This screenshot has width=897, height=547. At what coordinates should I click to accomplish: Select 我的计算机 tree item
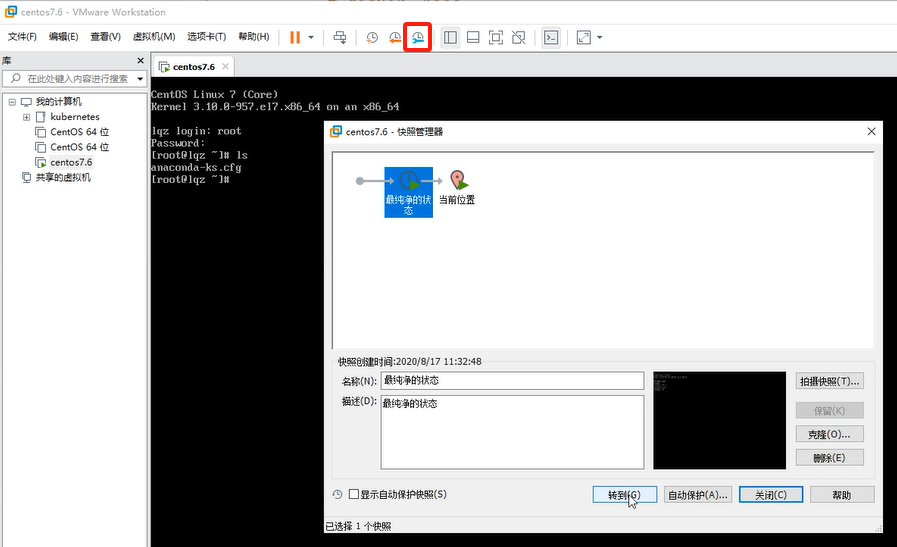tap(58, 102)
